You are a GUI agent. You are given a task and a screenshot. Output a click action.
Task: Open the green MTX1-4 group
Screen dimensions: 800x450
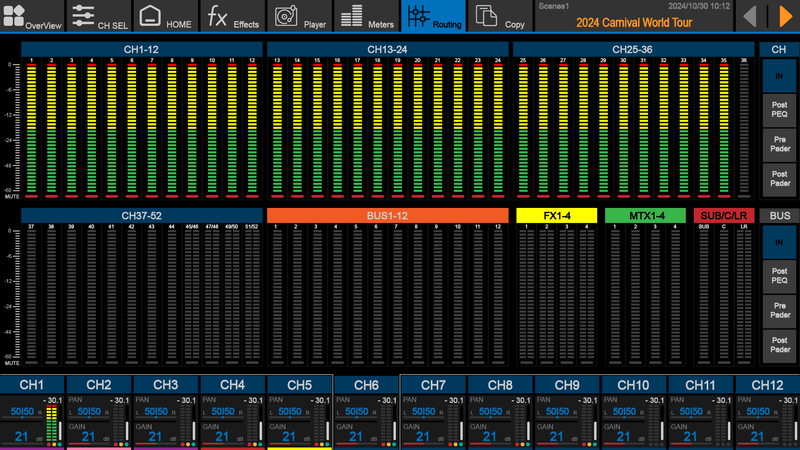645,216
